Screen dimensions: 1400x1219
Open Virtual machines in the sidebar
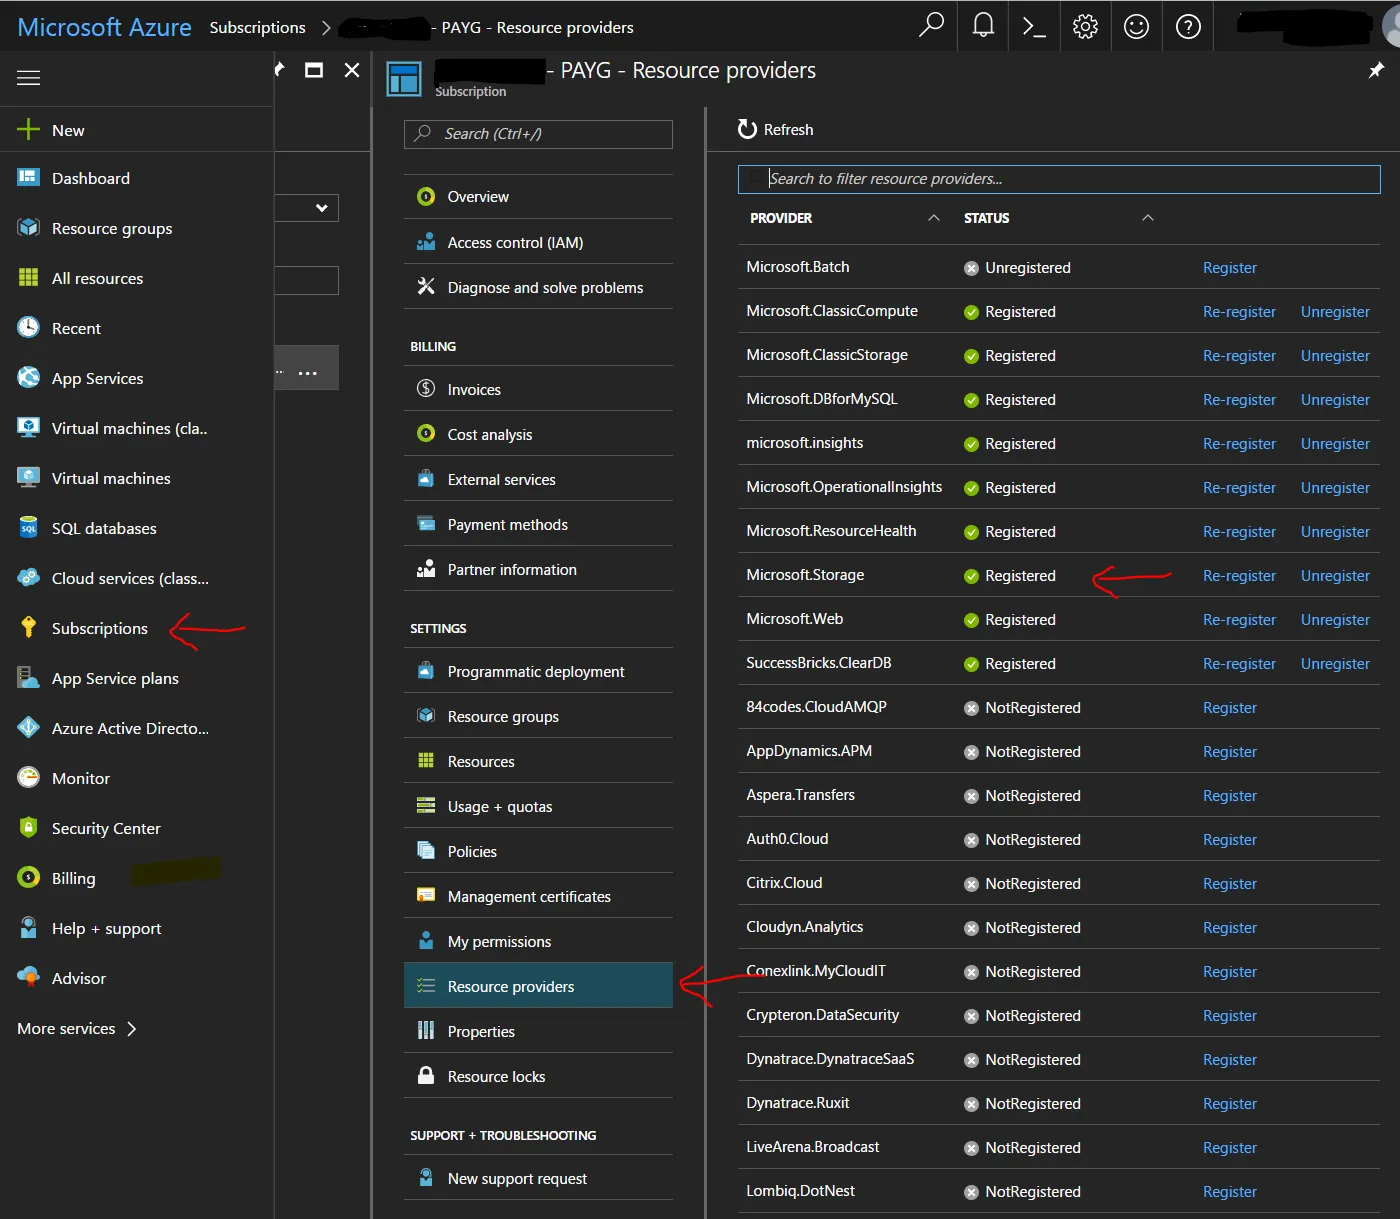click(137, 478)
